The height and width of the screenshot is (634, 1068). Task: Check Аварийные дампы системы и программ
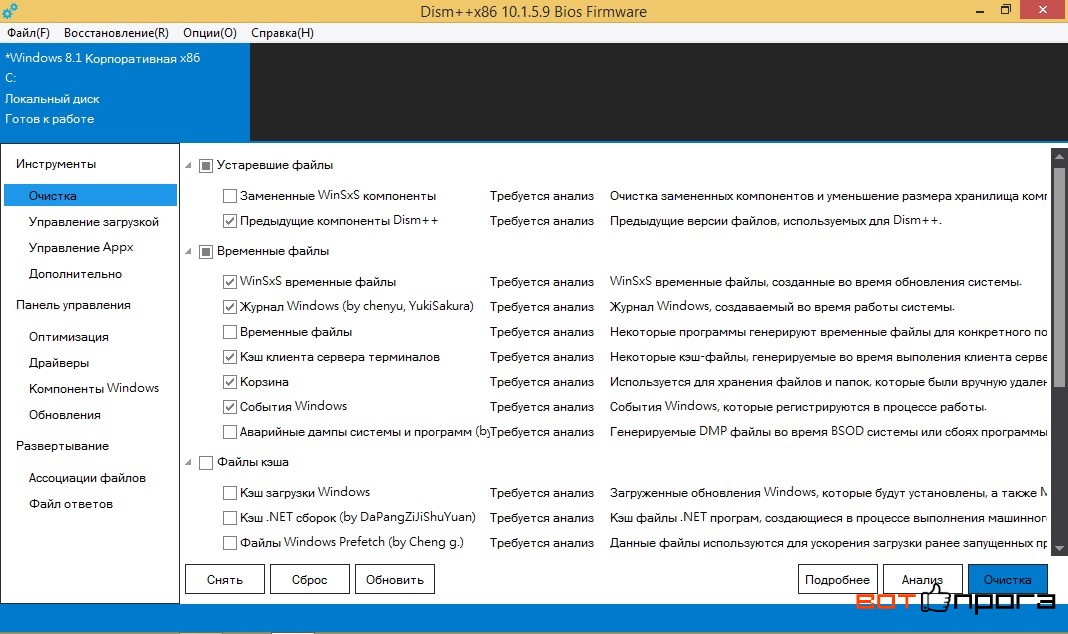tap(230, 432)
